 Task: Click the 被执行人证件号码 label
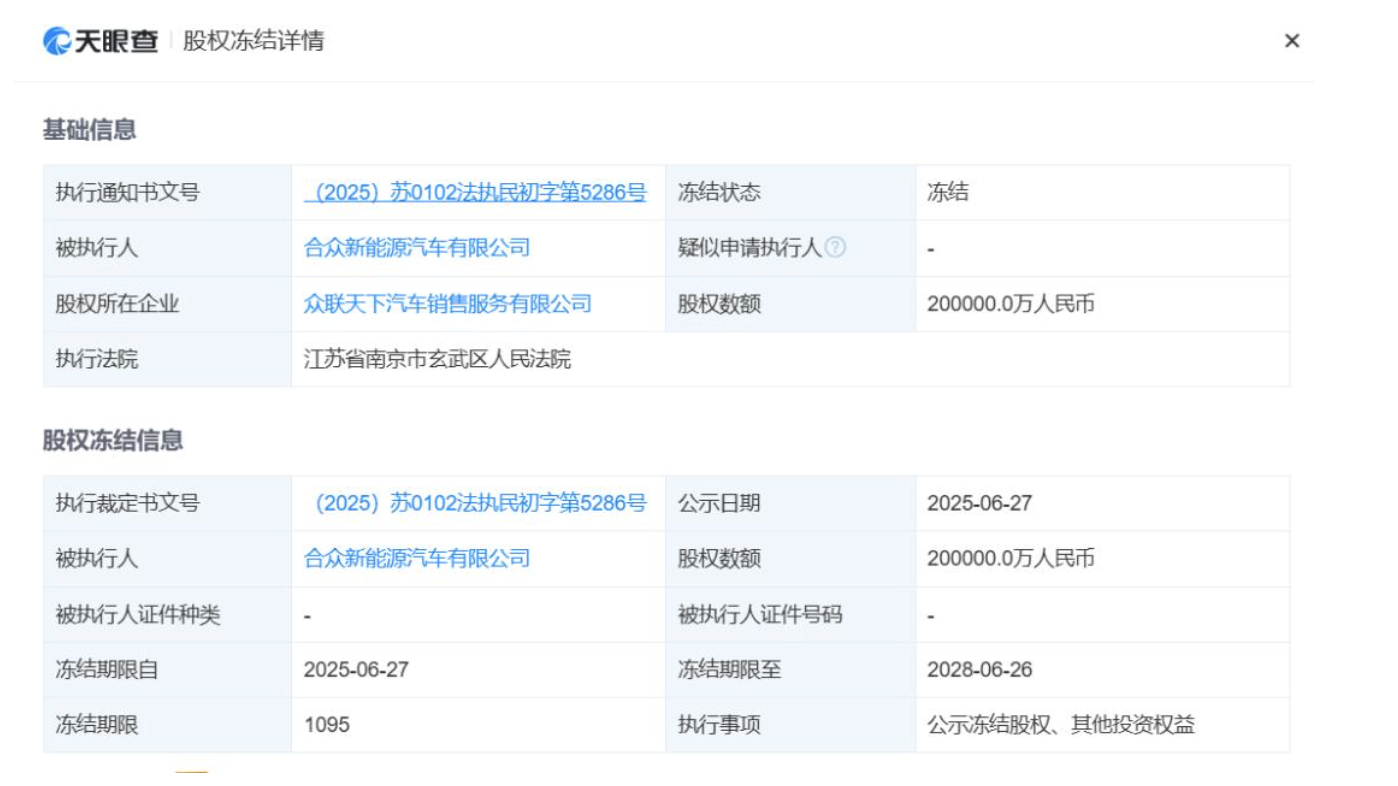[760, 614]
